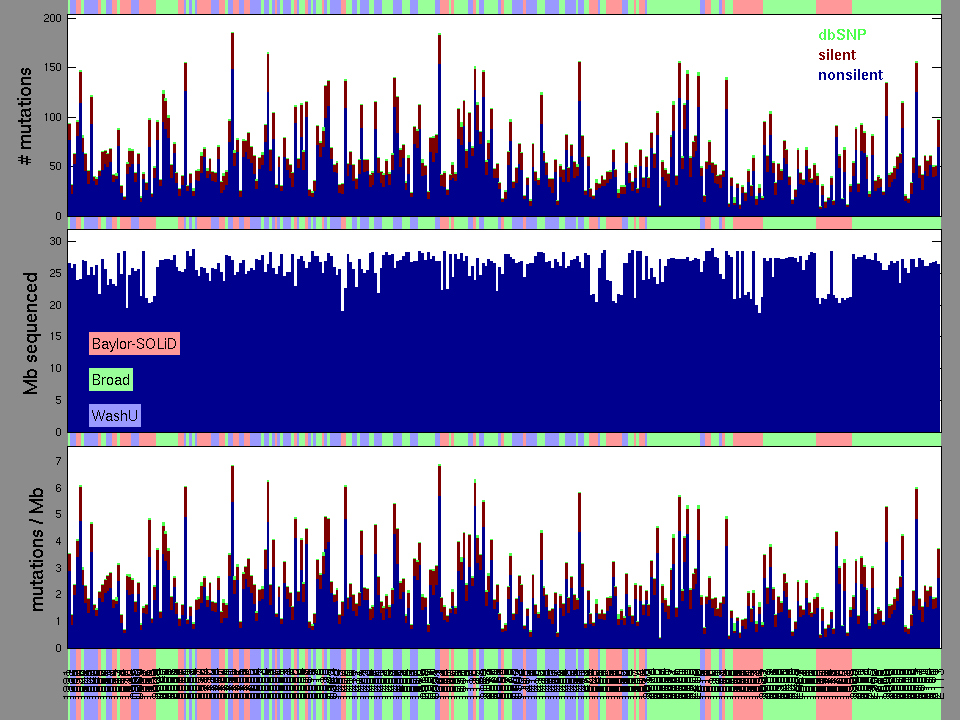The height and width of the screenshot is (720, 960).
Task: Click the 200 tick on the # mutations axis
Action: coord(50,19)
